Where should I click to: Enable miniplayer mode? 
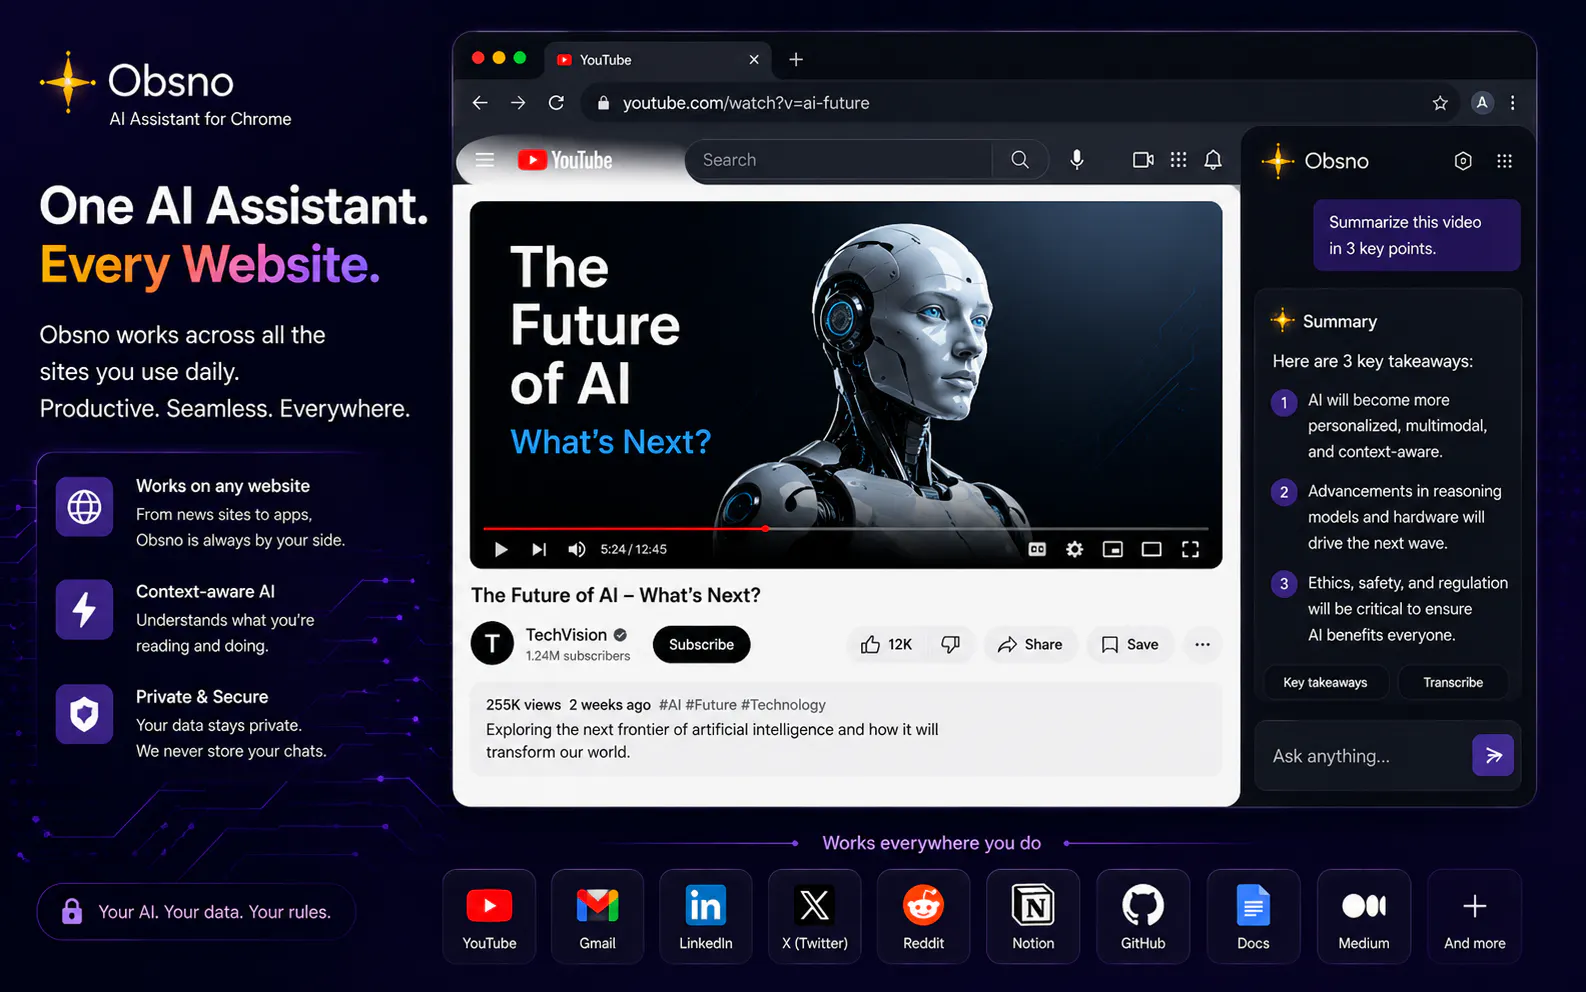(1113, 549)
